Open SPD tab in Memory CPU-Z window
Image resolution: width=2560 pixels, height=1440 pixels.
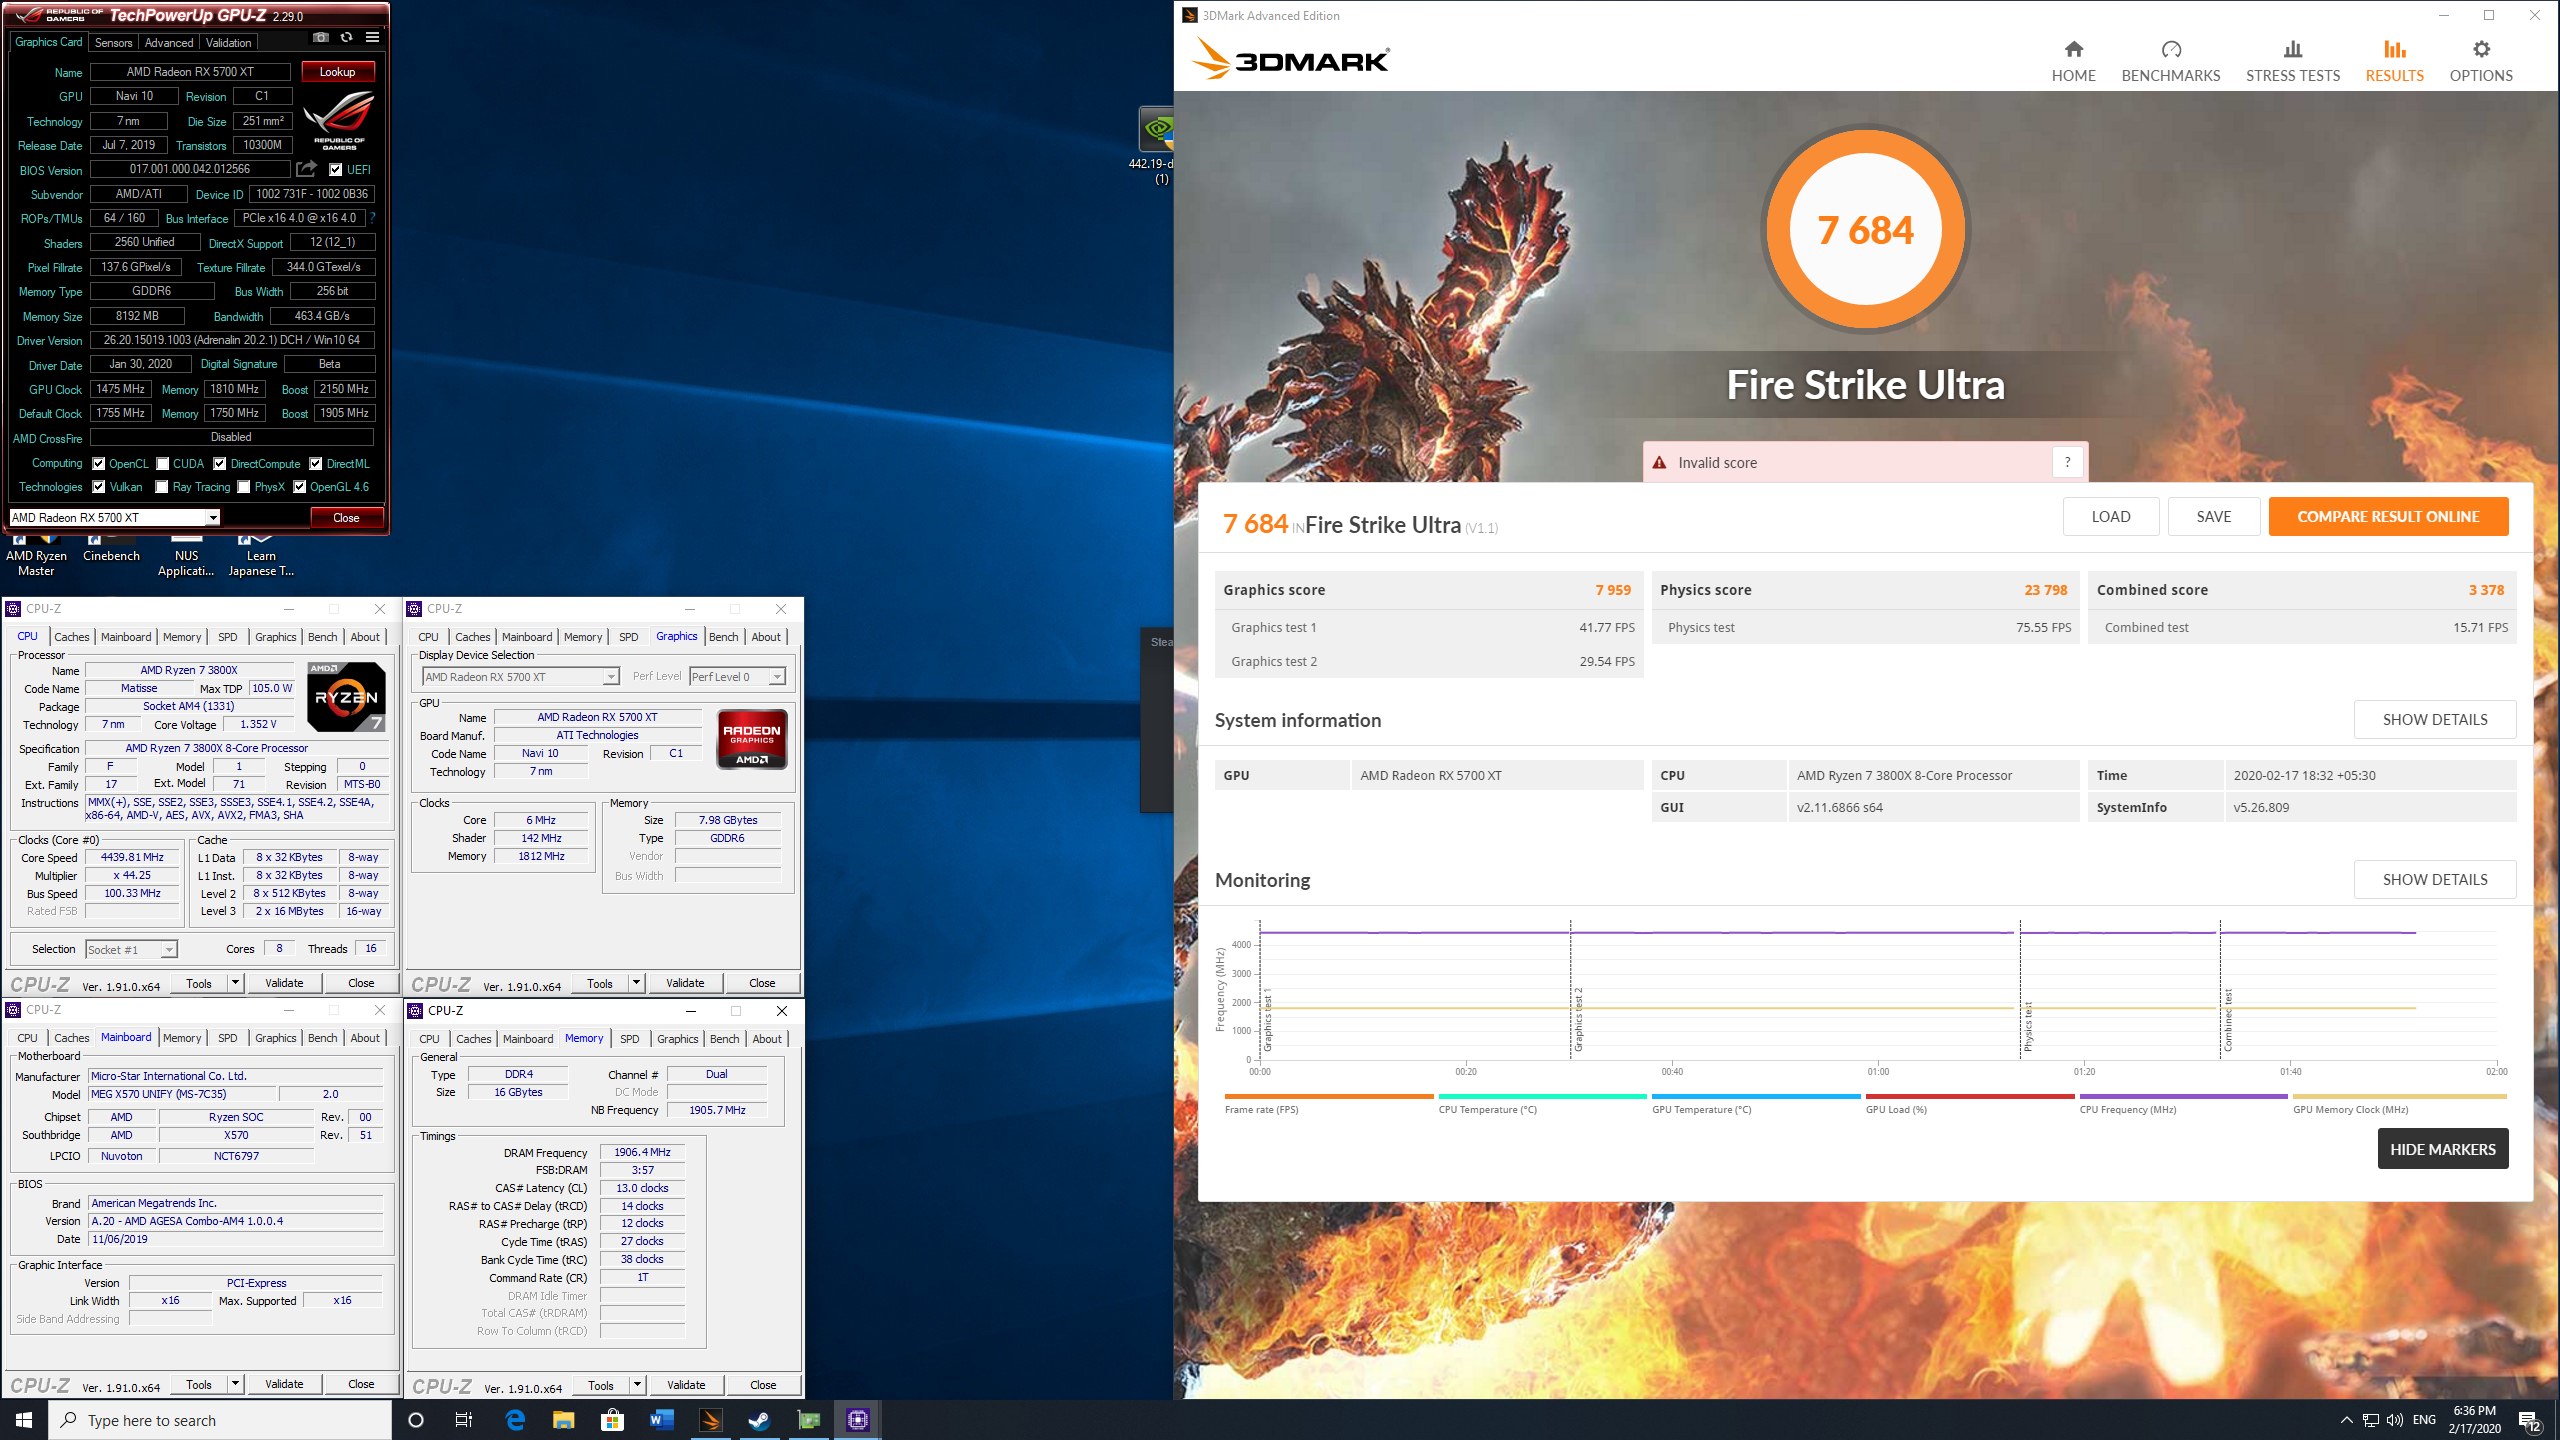coord(629,1039)
